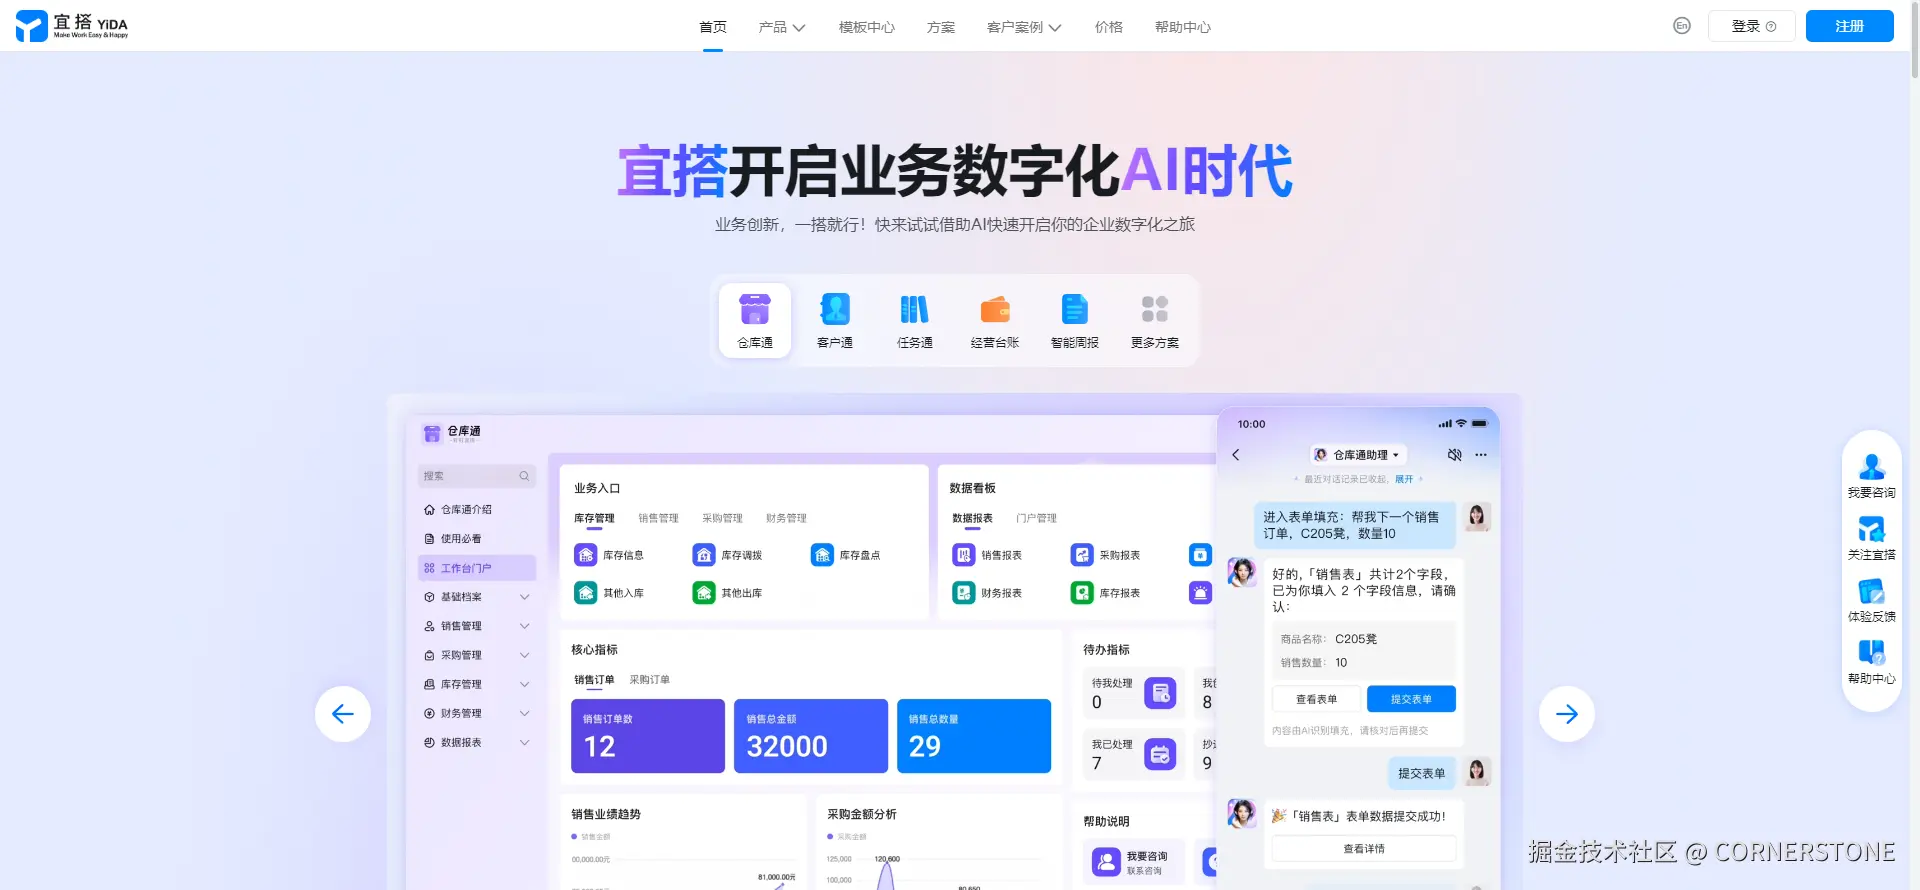The image size is (1920, 890).
Task: Click the page vertical scrollbar
Action: tap(1915, 40)
